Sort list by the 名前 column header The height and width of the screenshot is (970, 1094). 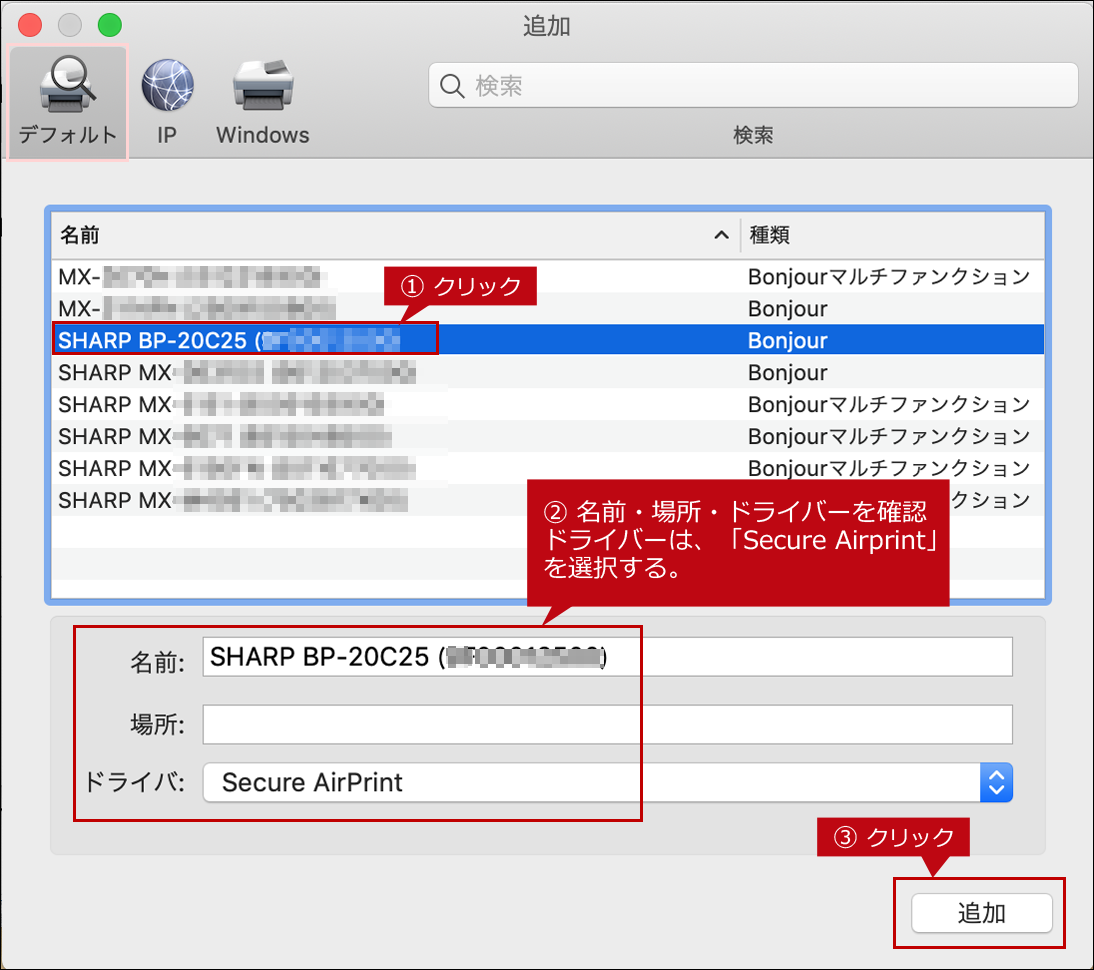[x=395, y=235]
